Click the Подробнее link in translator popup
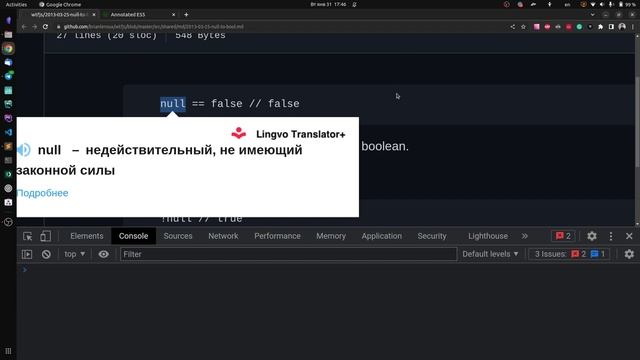This screenshot has height=360, width=640. point(42,193)
